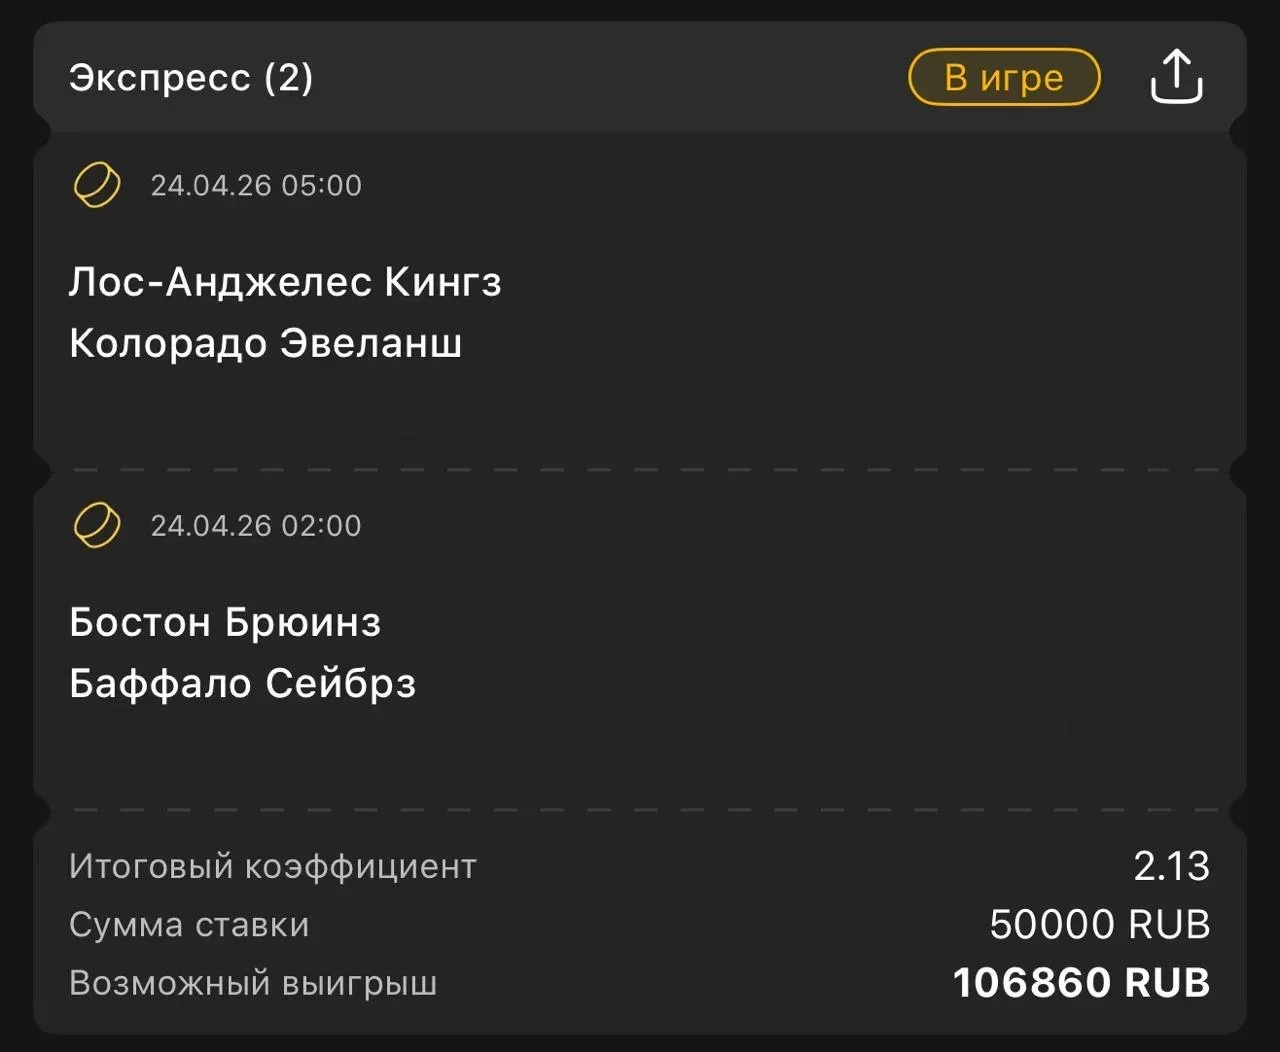Select the 24.04.26 02:00 match date
Screen dimensions: 1280x1052
(x=256, y=526)
